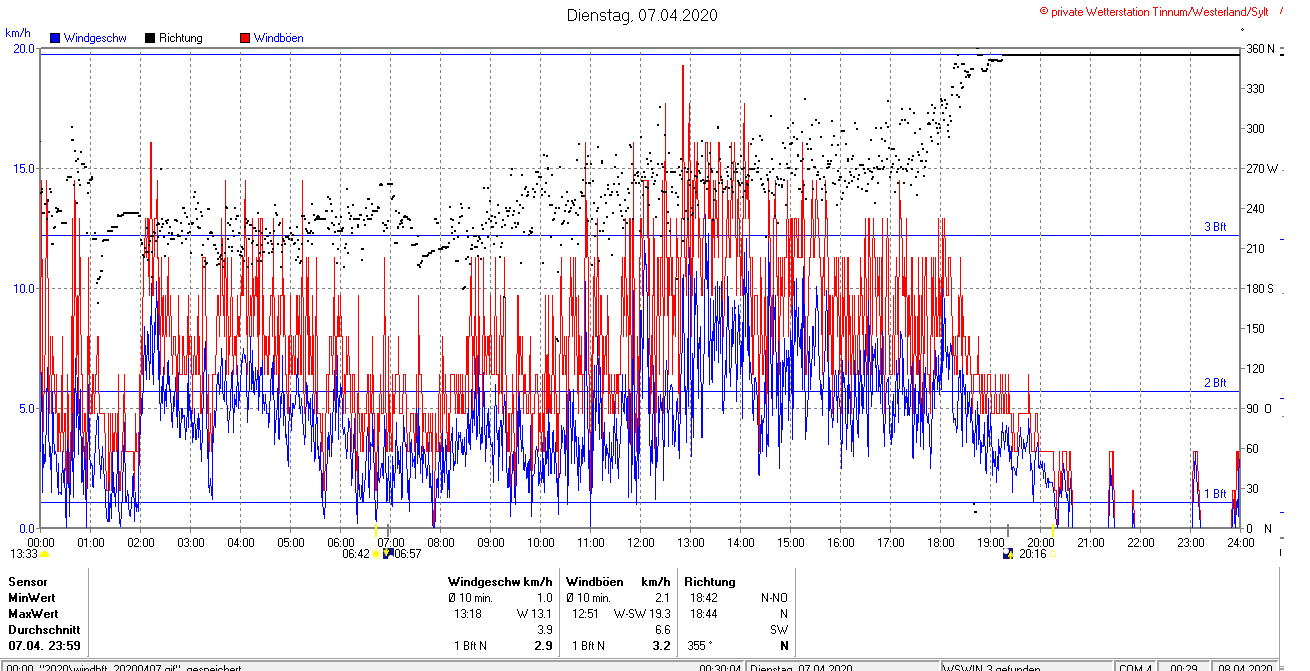Viewport: 1310px width, 671px height.
Task: Click the COM 4 status bar field
Action: 1136,667
